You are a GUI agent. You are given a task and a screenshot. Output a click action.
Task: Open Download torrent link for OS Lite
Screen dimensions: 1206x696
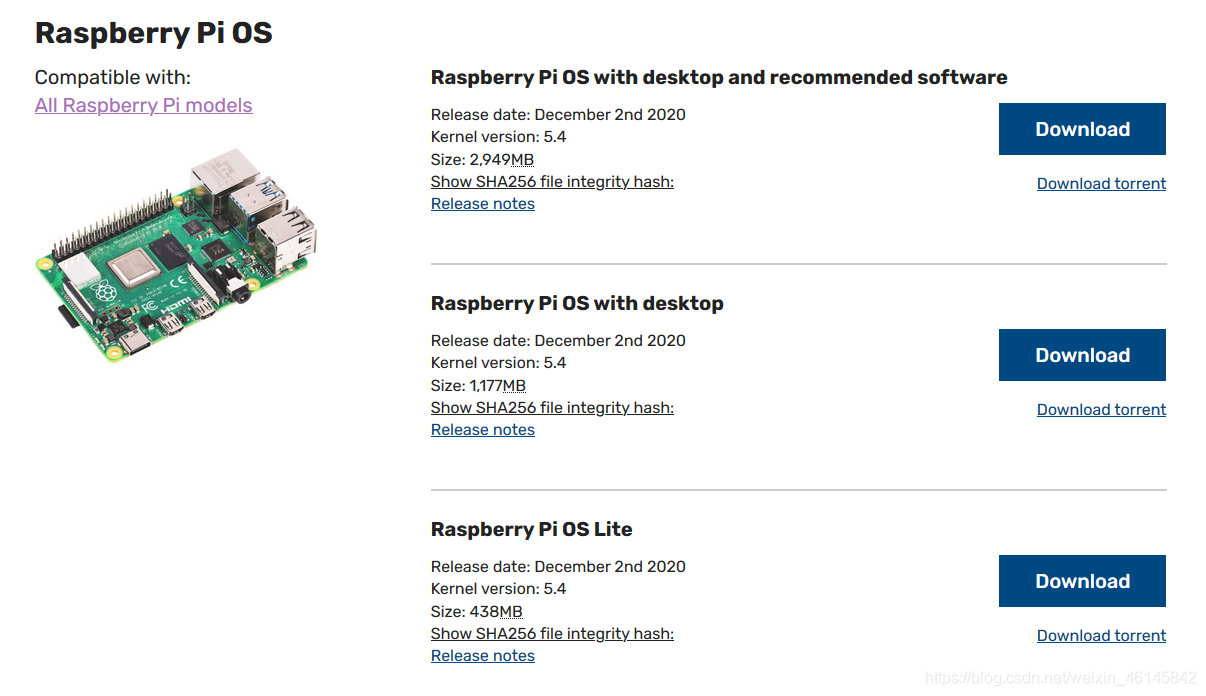pos(1101,635)
